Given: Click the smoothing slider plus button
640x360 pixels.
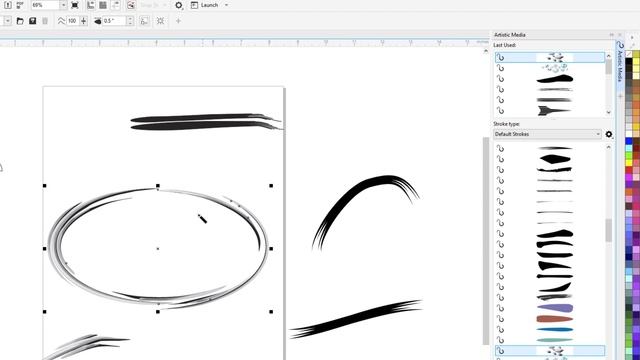Looking at the screenshot, I should (83, 21).
